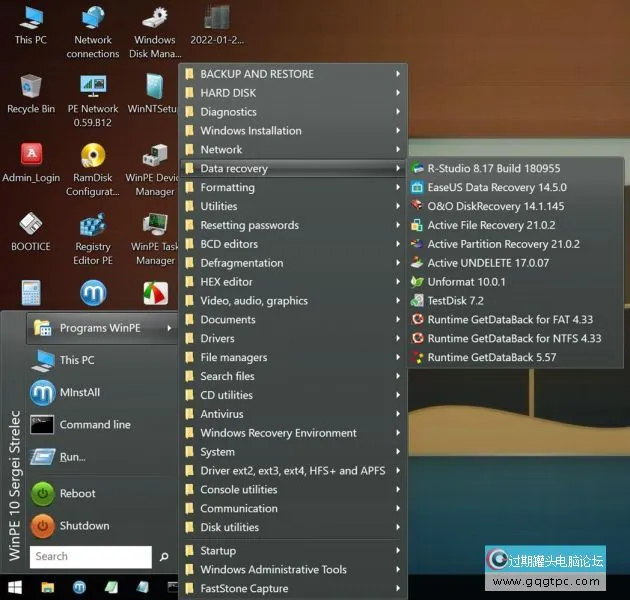This screenshot has height=600, width=630.
Task: Open the Recycle Bin desktop icon
Action: [x=30, y=91]
